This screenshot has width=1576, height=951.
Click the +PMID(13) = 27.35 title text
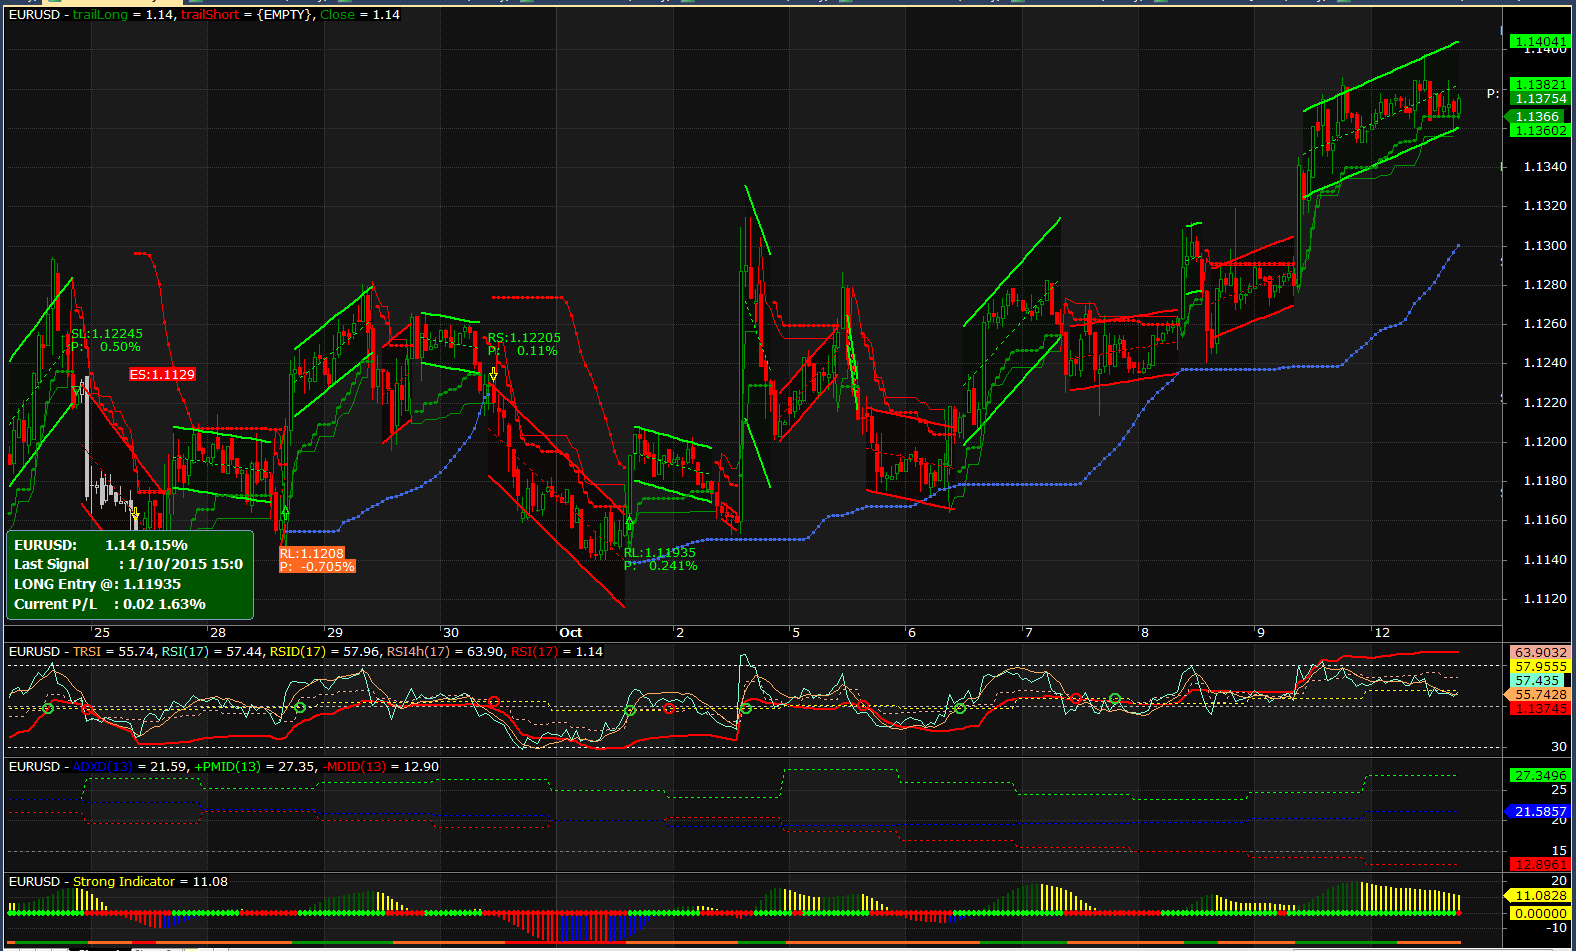254,767
